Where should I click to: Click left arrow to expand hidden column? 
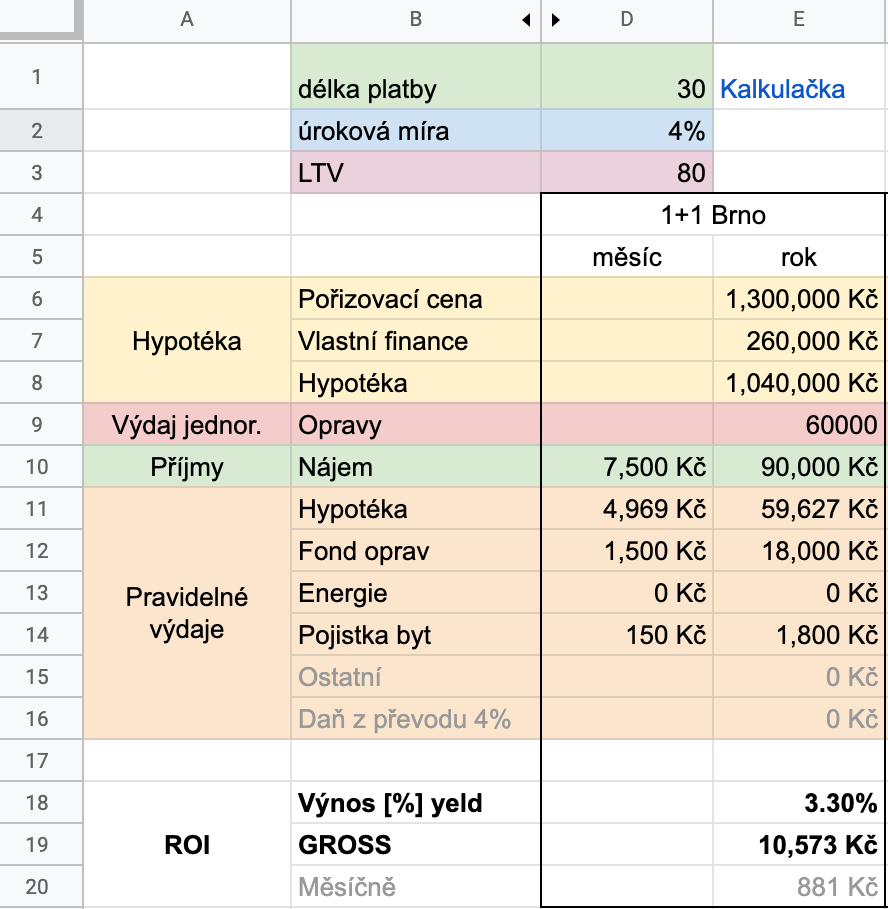point(527,20)
